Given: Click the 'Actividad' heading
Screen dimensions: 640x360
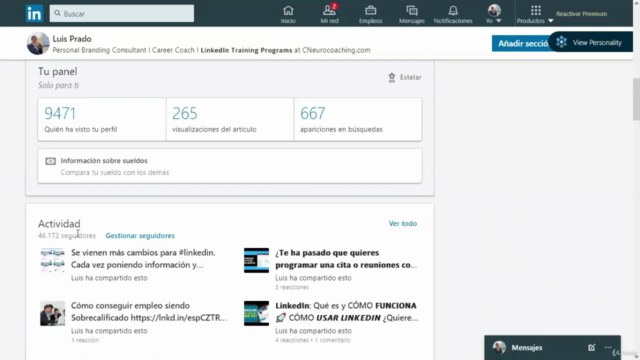Looking at the screenshot, I should [59, 224].
